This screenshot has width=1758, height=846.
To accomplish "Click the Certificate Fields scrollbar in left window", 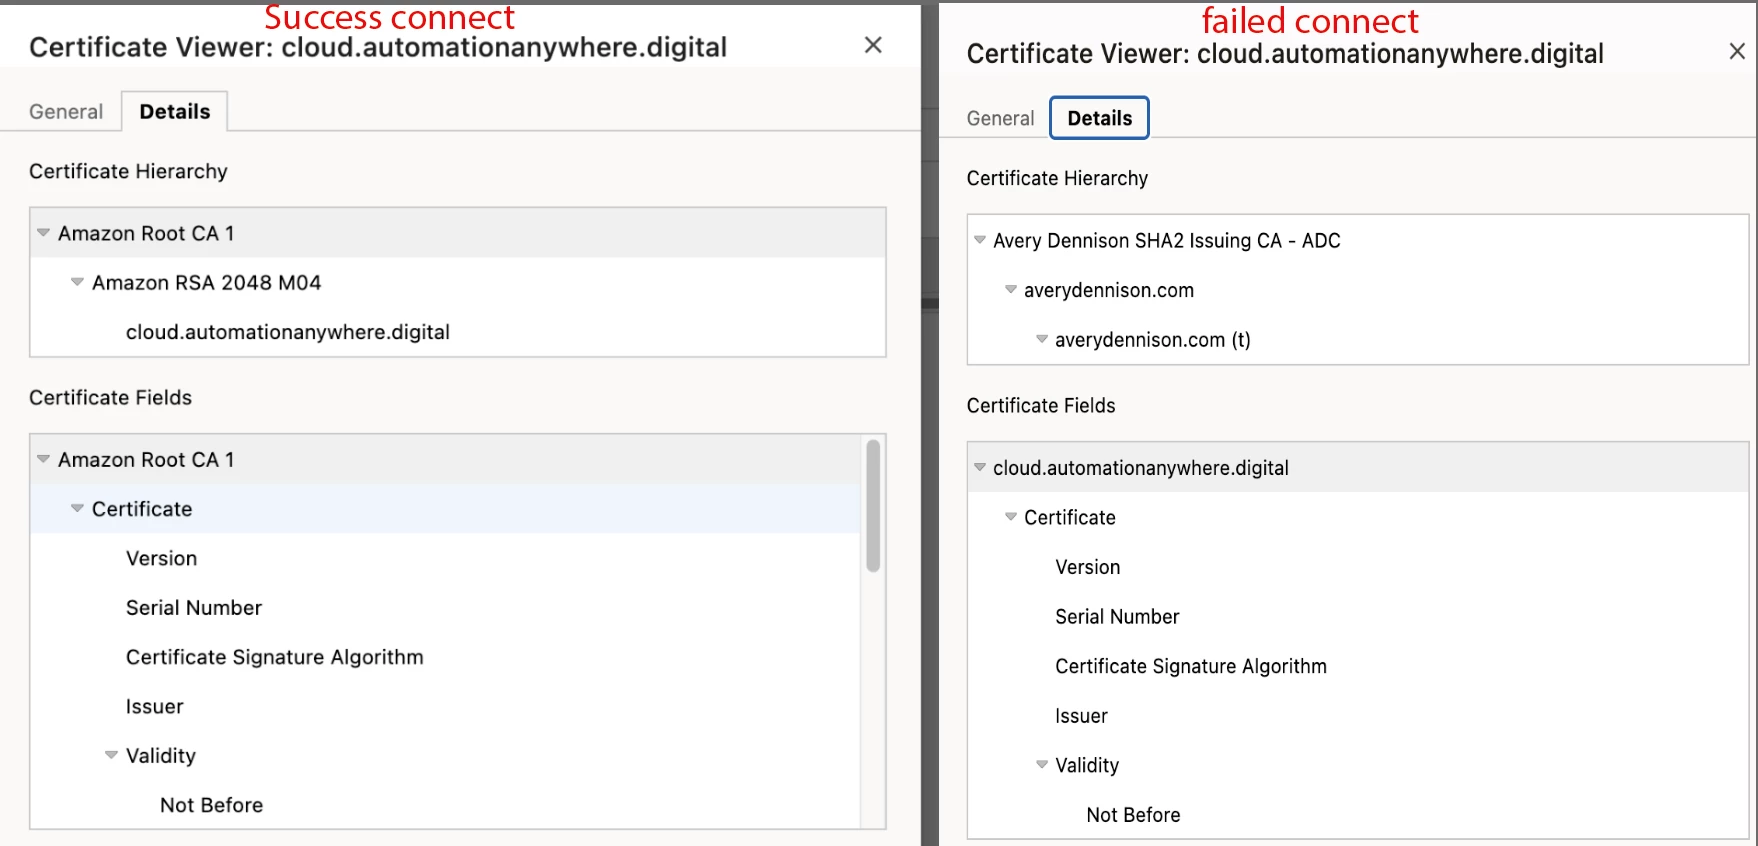I will pyautogui.click(x=873, y=506).
